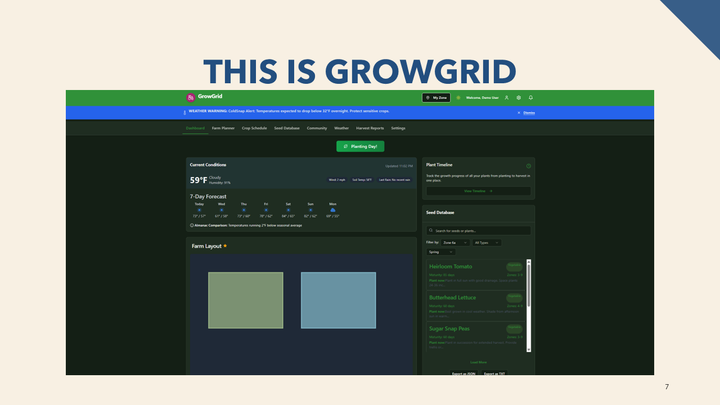Image resolution: width=720 pixels, height=405 pixels.
Task: Click the THIS IS GROWGRID slide title
Action: point(360,72)
